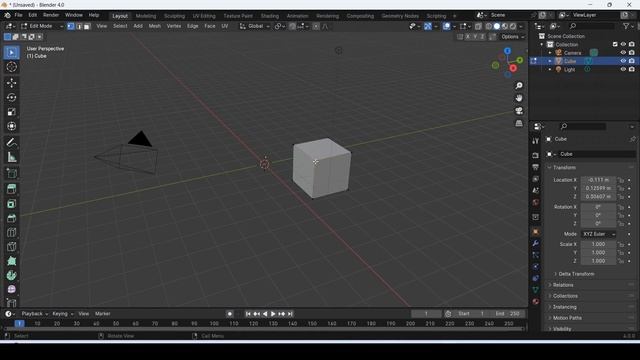This screenshot has height=360, width=640.
Task: Click the End frame 250 field
Action: pos(507,314)
